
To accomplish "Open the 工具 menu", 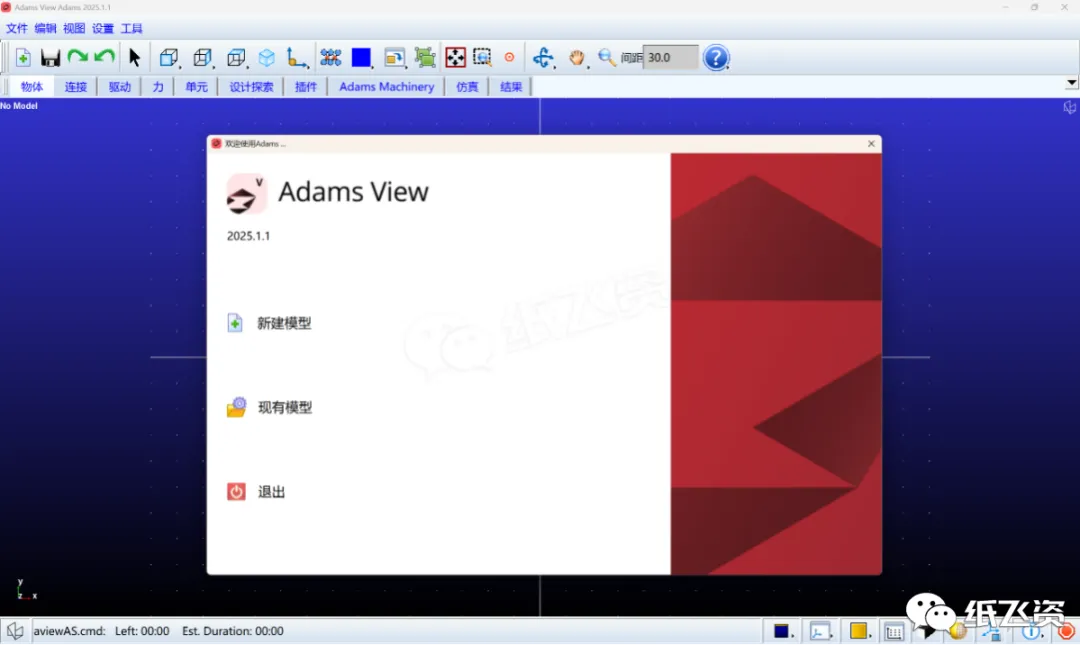I will 132,28.
